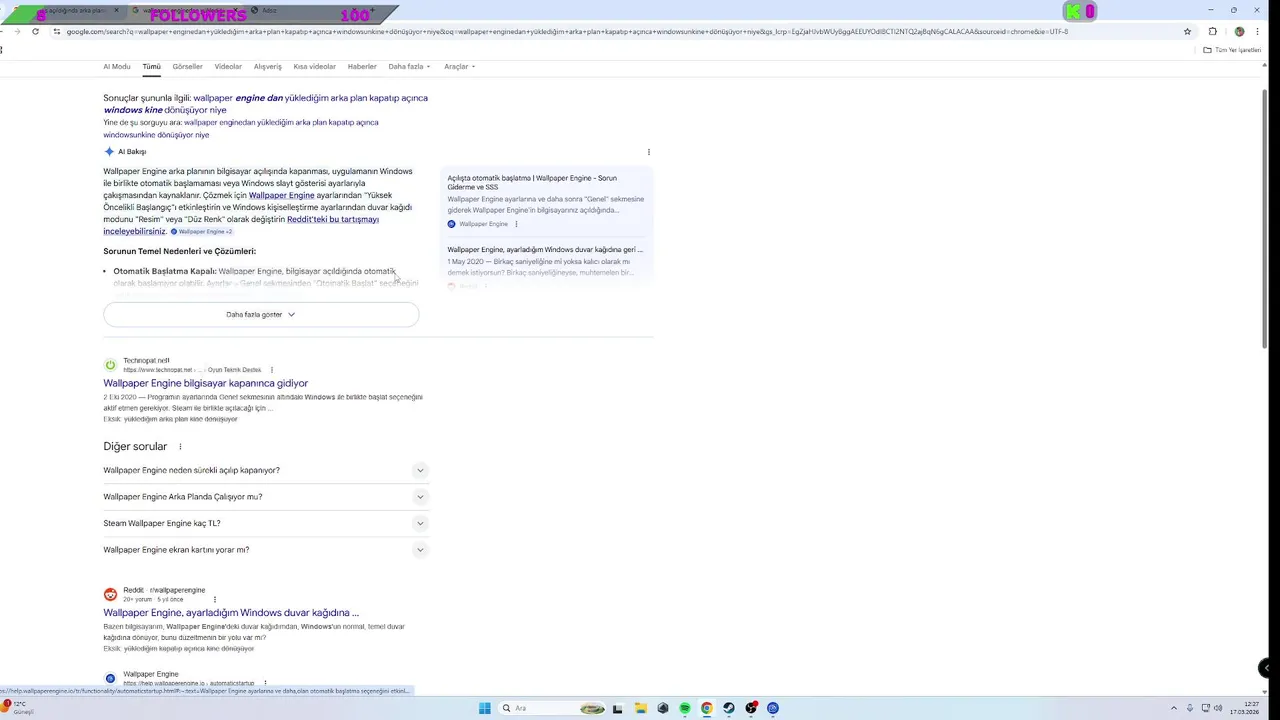Select the Videolar results tab
The height and width of the screenshot is (720, 1280).
click(228, 67)
